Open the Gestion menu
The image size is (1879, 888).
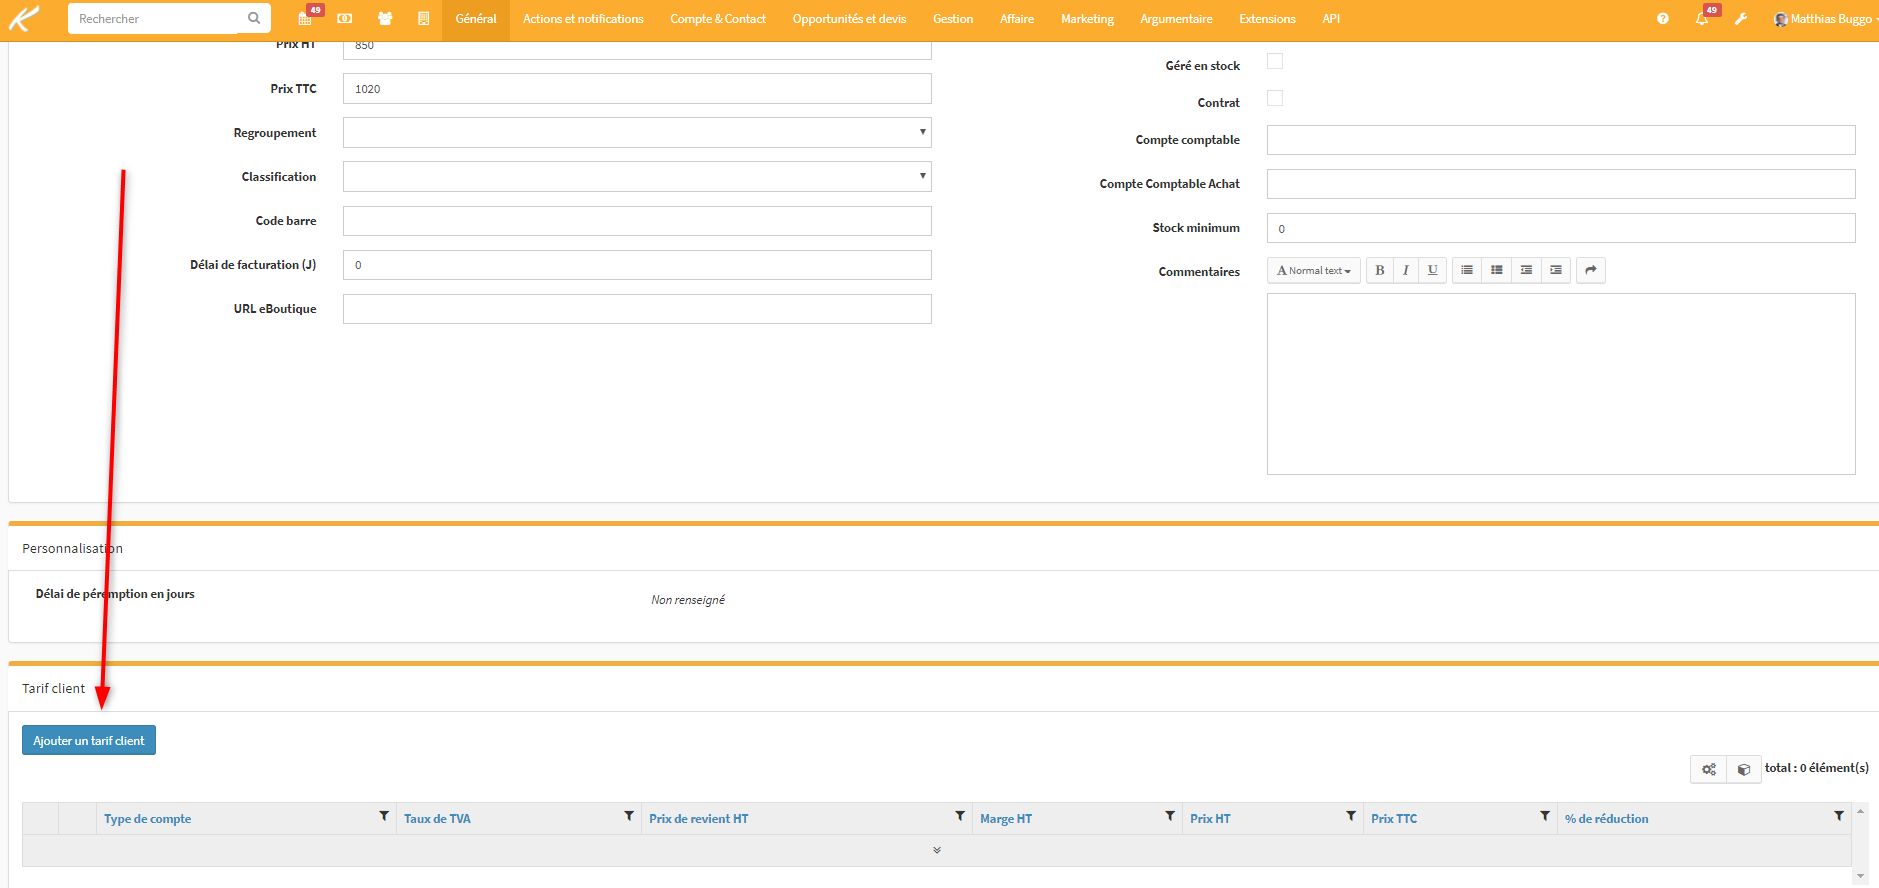(953, 19)
